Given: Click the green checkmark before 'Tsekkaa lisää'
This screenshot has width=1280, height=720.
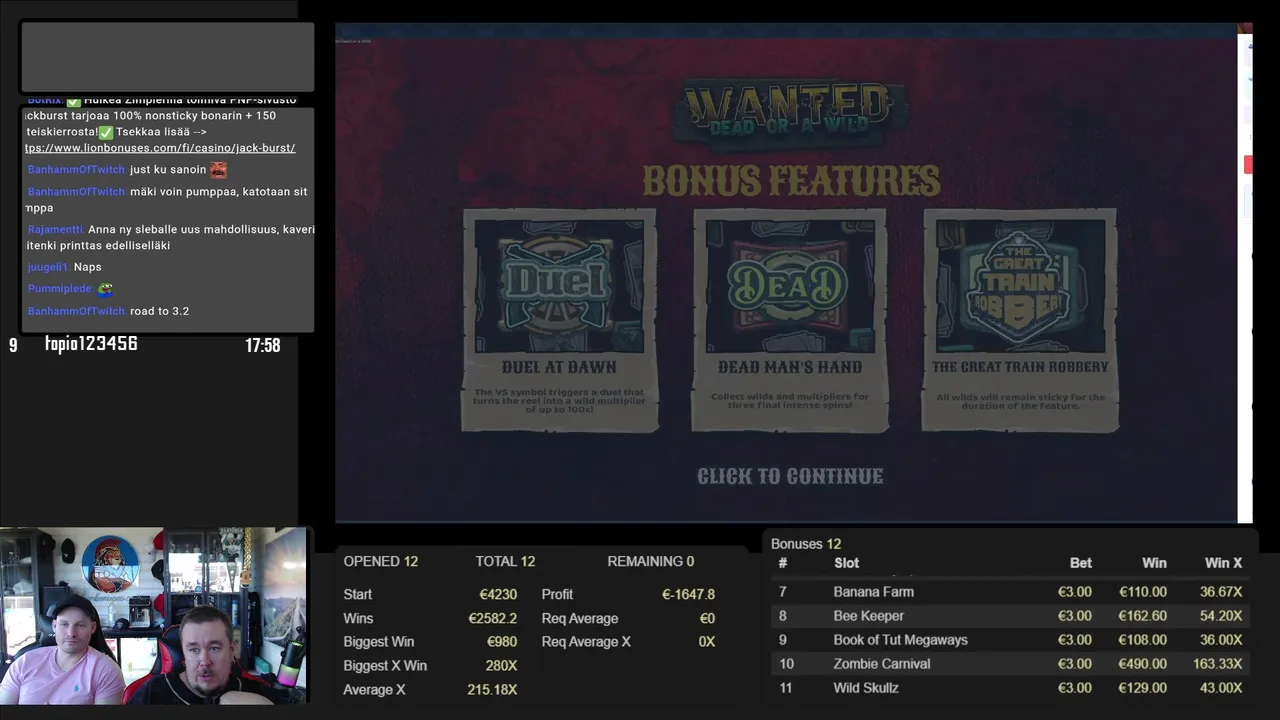Looking at the screenshot, I should [x=107, y=132].
